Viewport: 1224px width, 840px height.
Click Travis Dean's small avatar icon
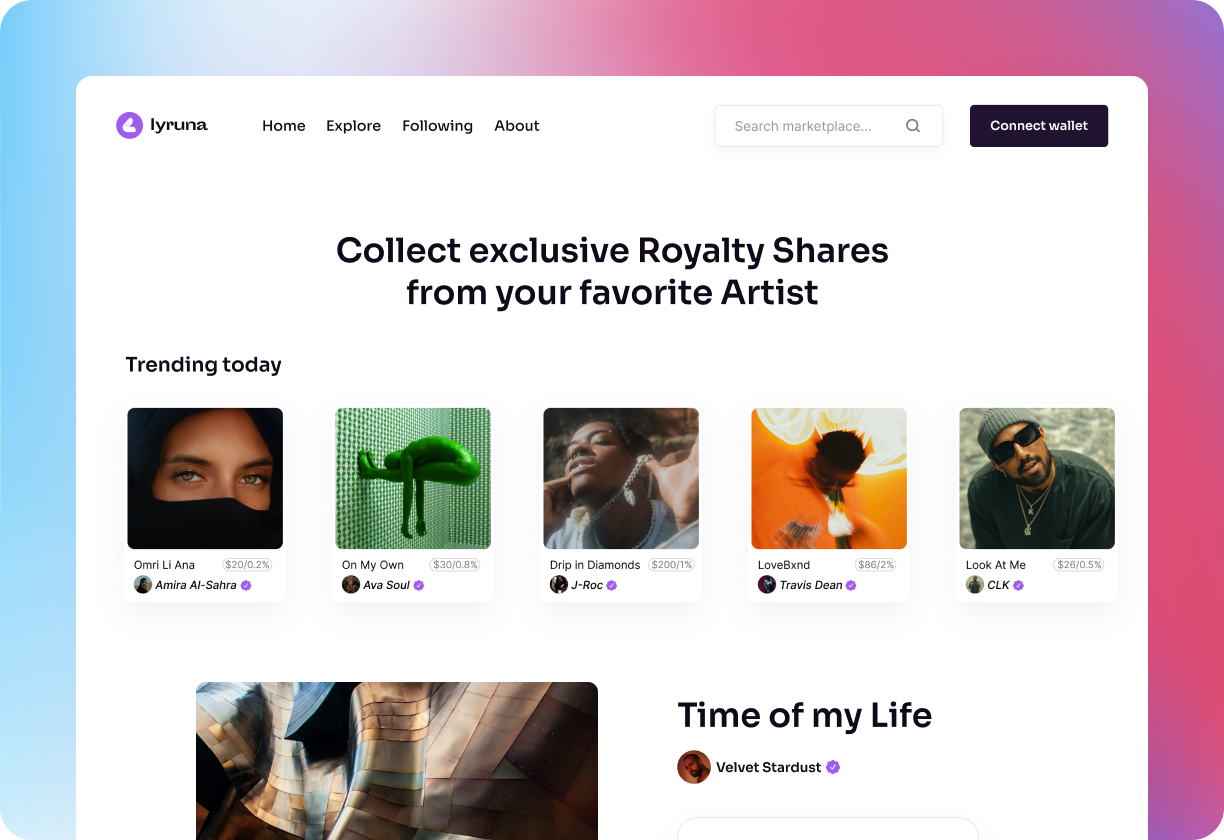click(767, 585)
